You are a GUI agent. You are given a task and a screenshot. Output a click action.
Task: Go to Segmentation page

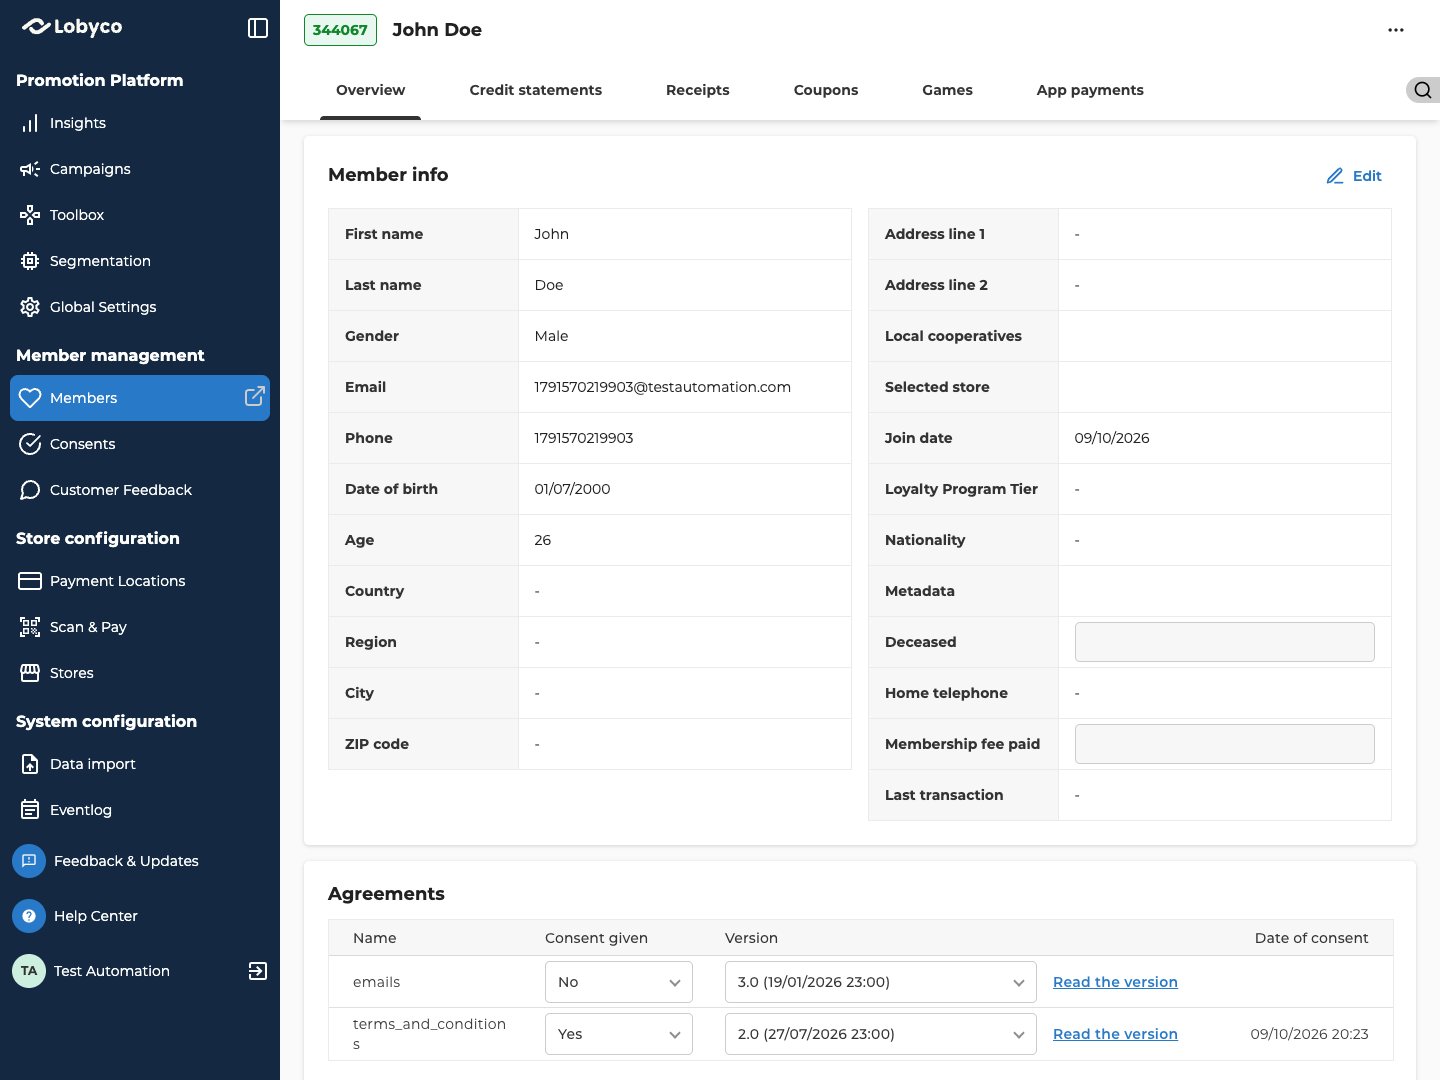[140, 261]
